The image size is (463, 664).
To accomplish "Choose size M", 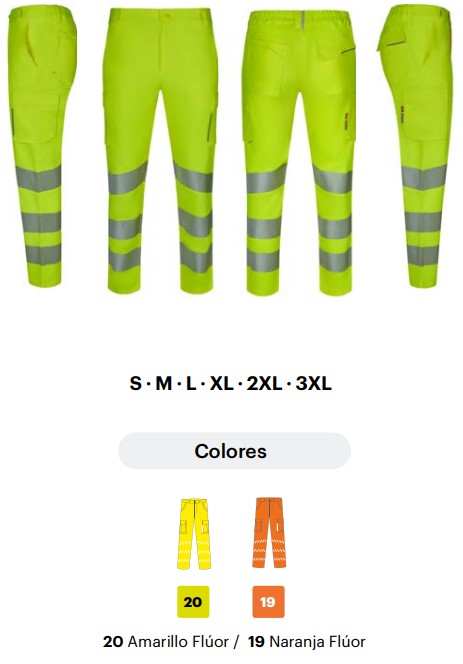I will click(164, 384).
